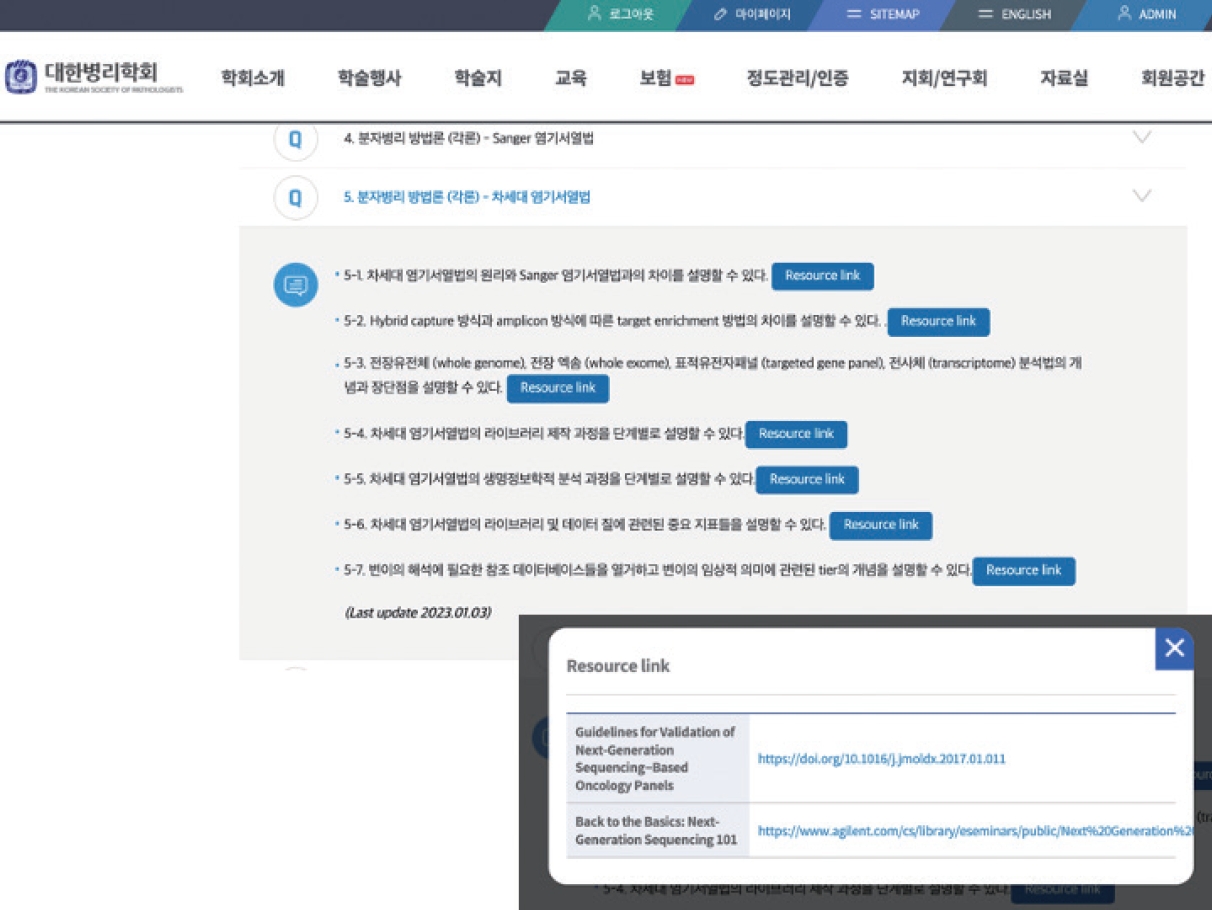Click the 로그아웃 label in the top bar

(x=631, y=14)
